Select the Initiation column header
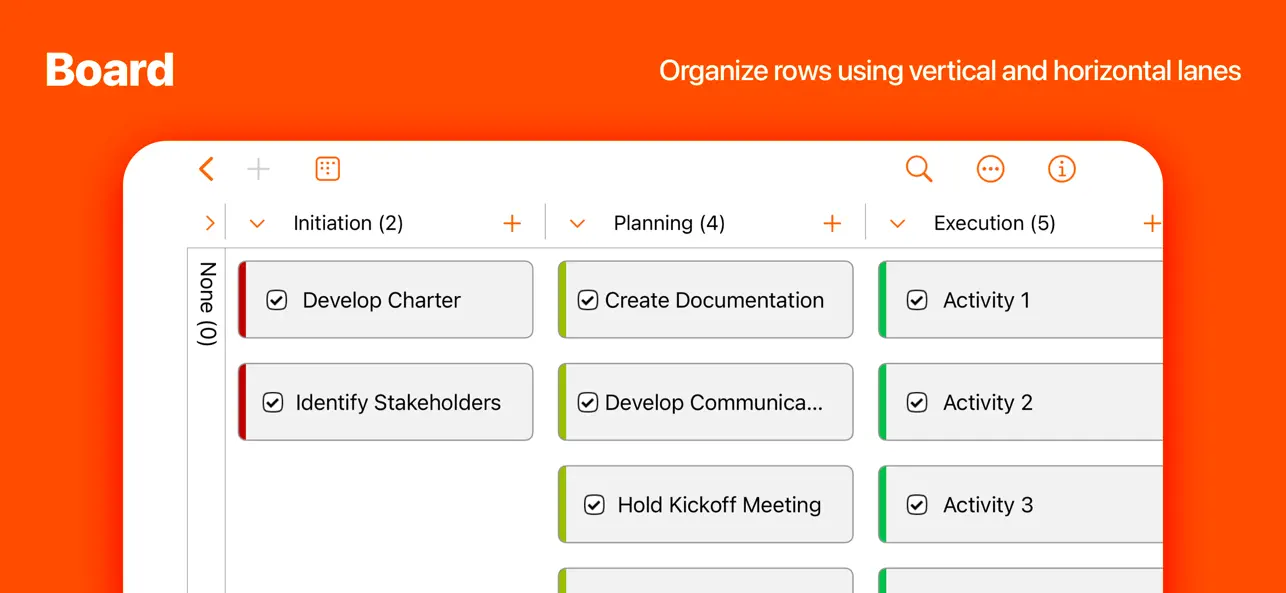The image size is (1286, 593). point(348,223)
